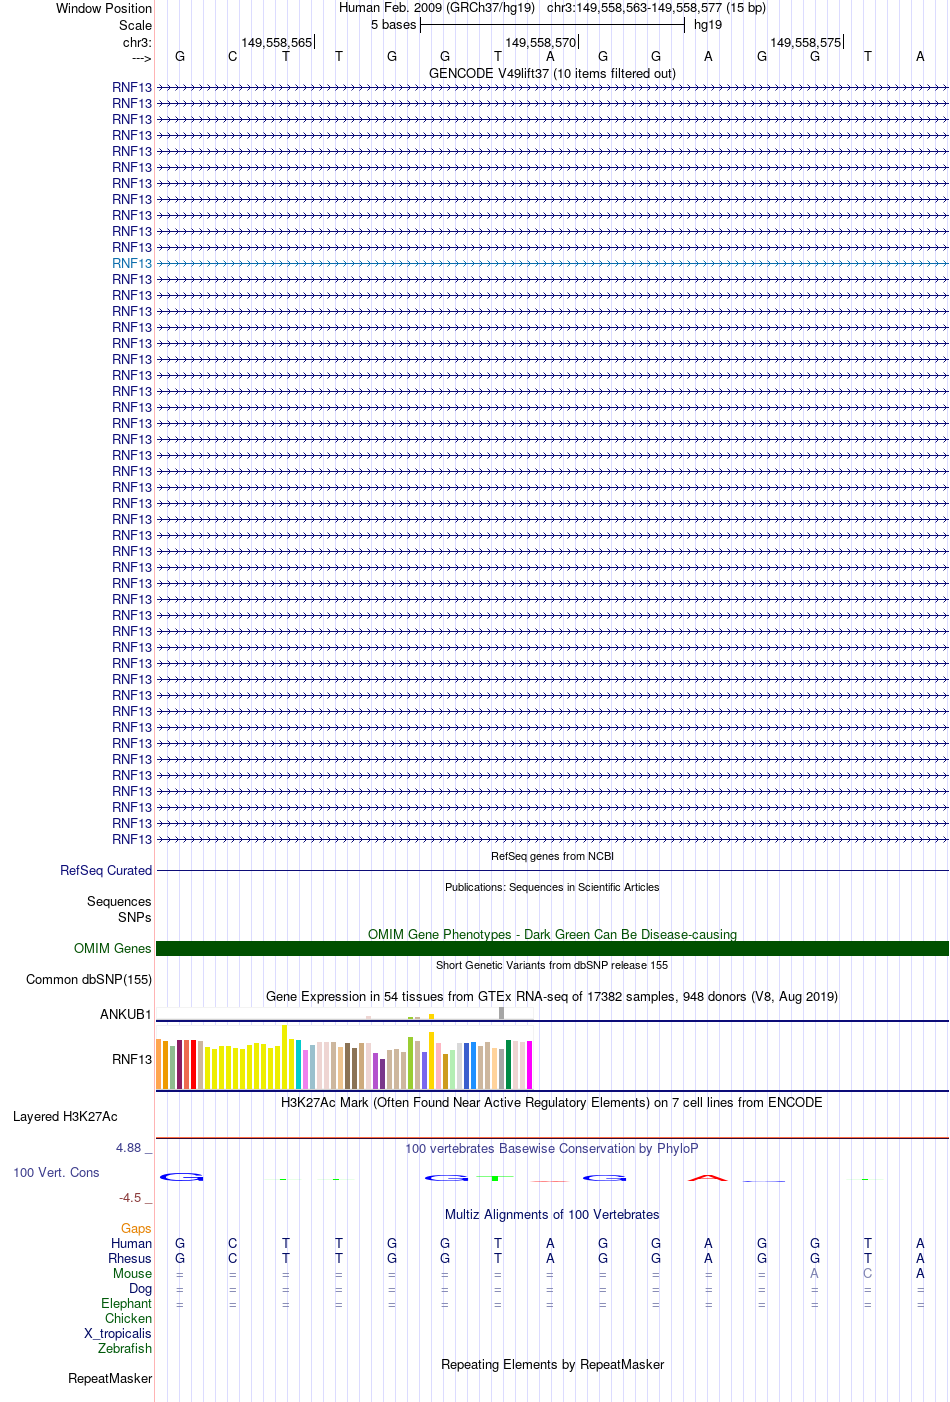Click the C base in Mouse row
The image size is (950, 1402).
point(867,1274)
